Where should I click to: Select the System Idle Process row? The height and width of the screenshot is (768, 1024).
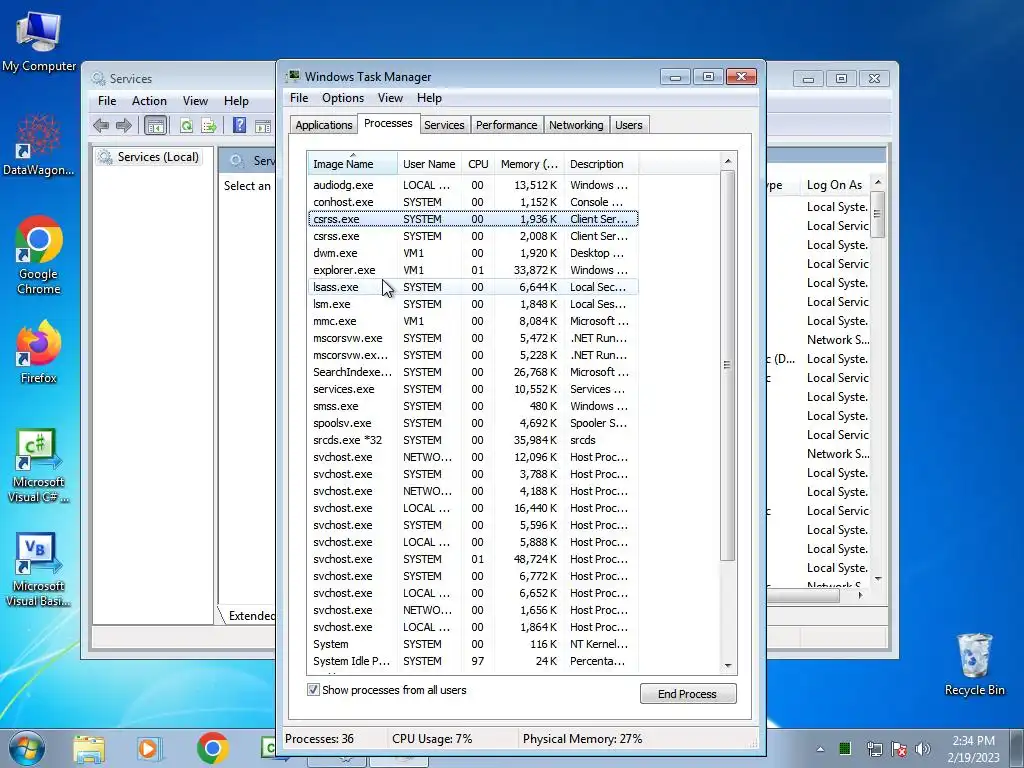pyautogui.click(x=473, y=661)
